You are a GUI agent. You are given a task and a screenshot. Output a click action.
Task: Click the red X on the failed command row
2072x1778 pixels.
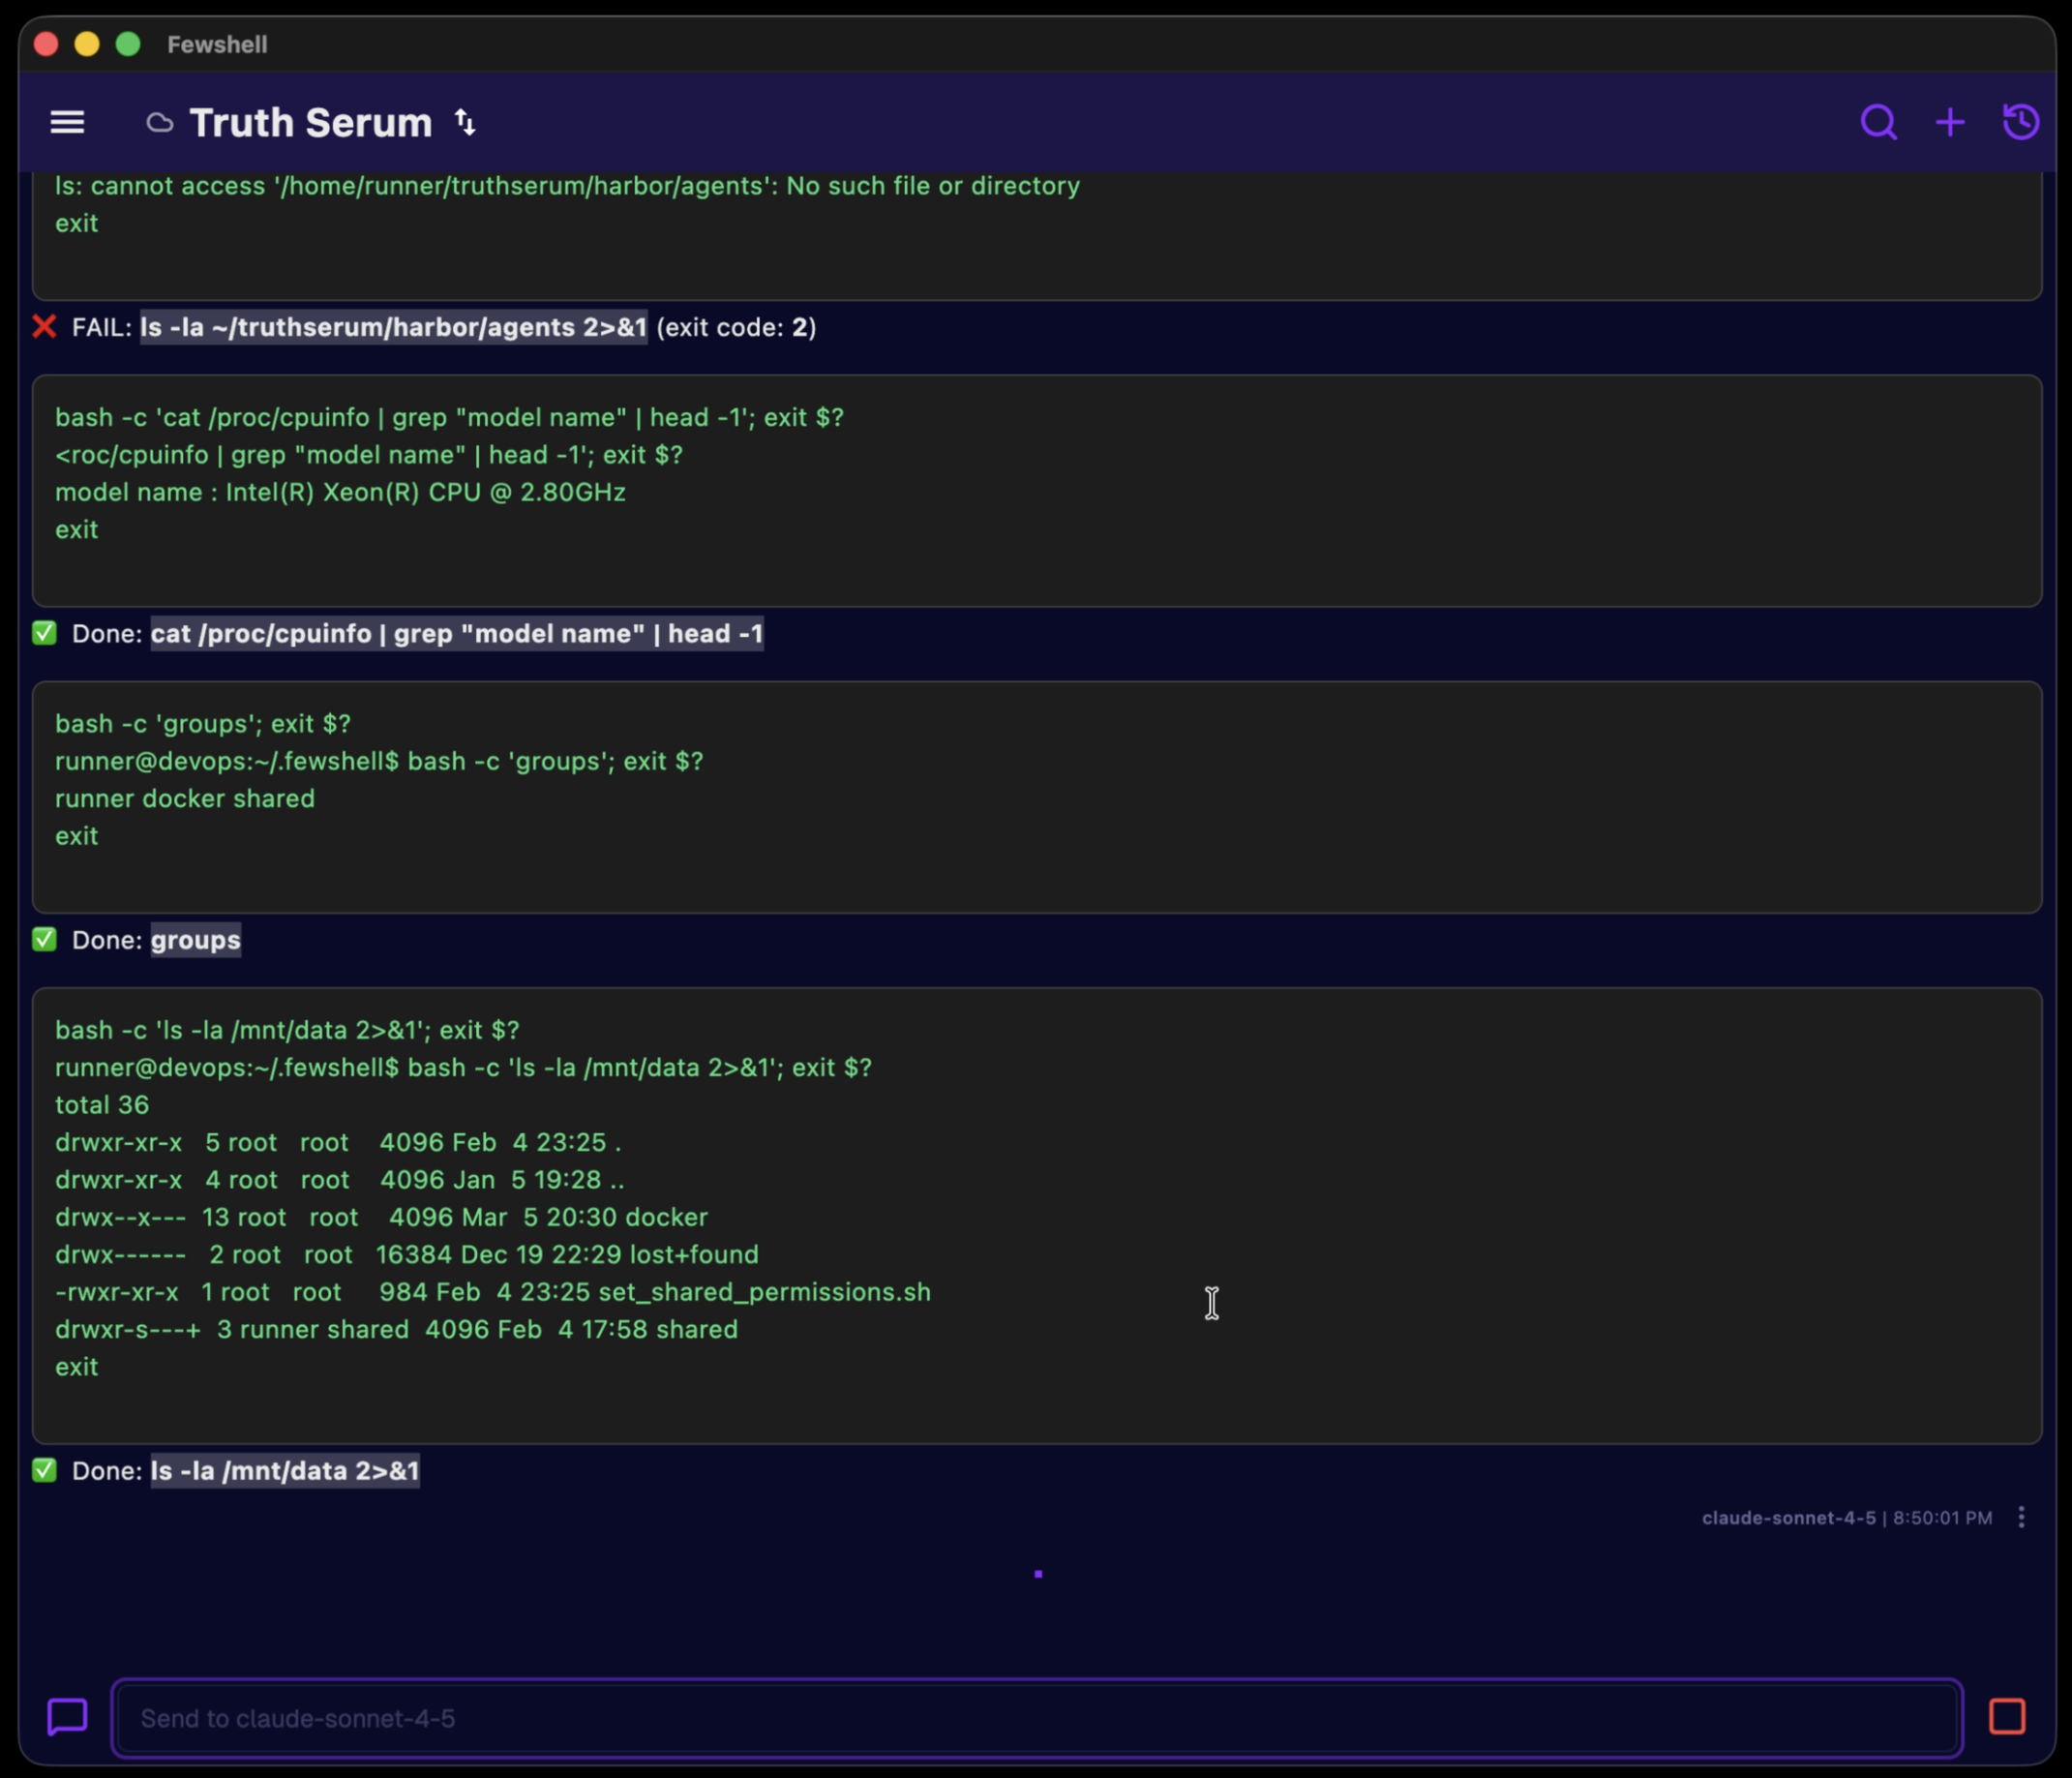click(44, 327)
